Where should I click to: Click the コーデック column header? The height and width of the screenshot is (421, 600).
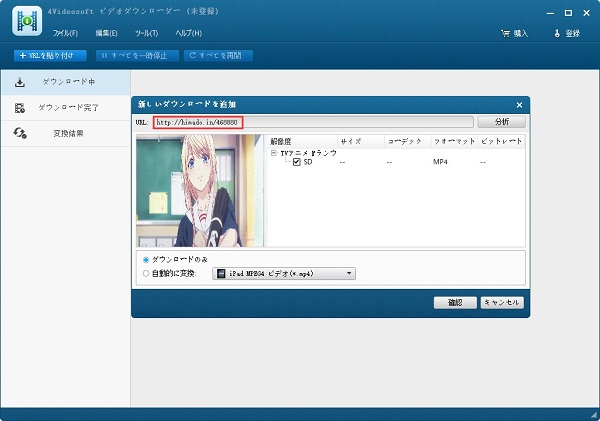pos(408,142)
